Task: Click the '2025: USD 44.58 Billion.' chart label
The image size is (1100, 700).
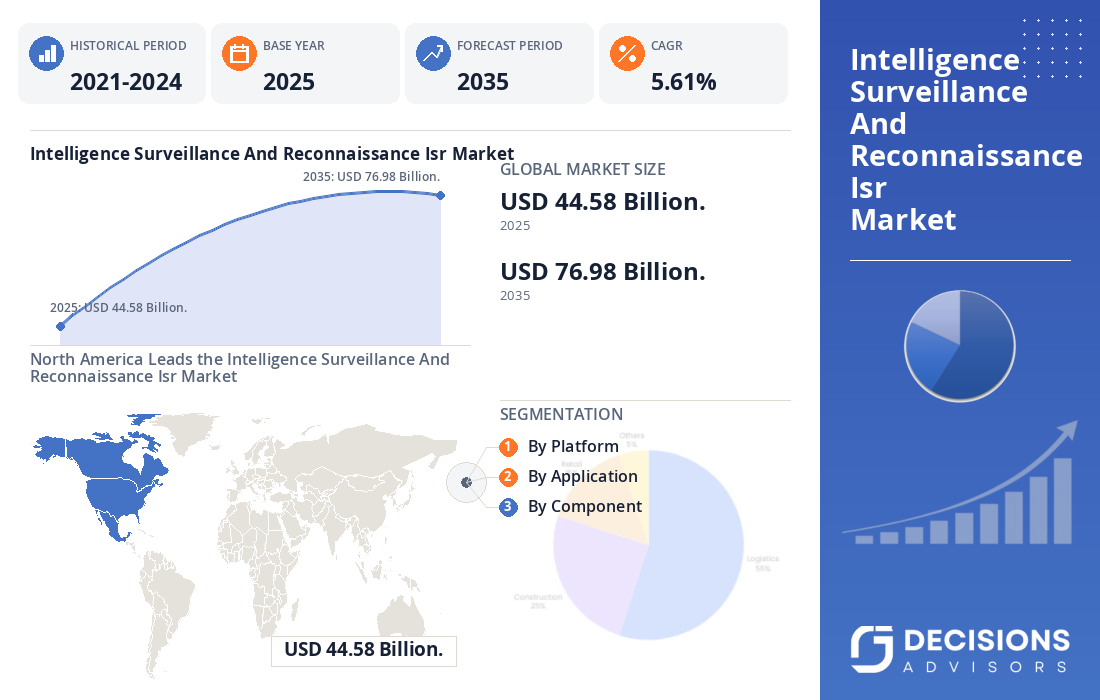Action: coord(119,308)
